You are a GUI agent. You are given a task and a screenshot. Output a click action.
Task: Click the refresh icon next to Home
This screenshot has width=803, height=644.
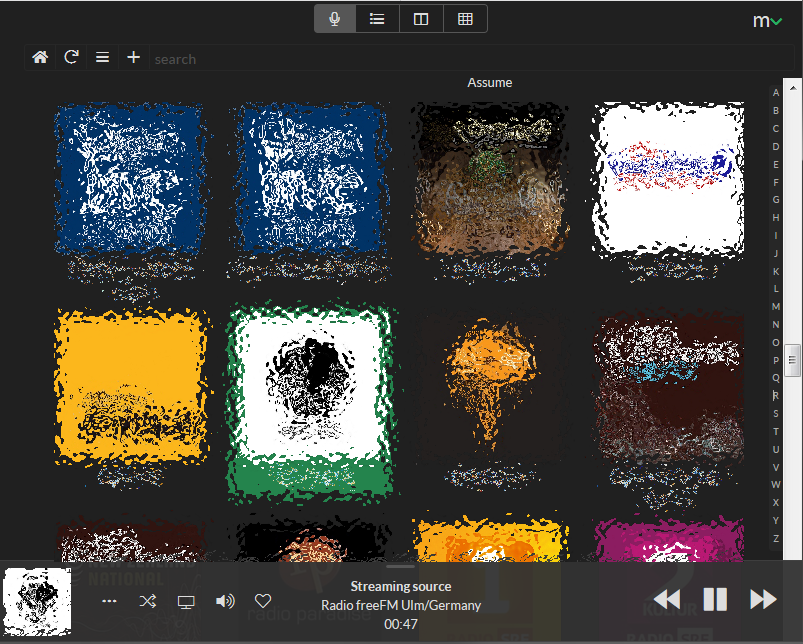point(71,58)
